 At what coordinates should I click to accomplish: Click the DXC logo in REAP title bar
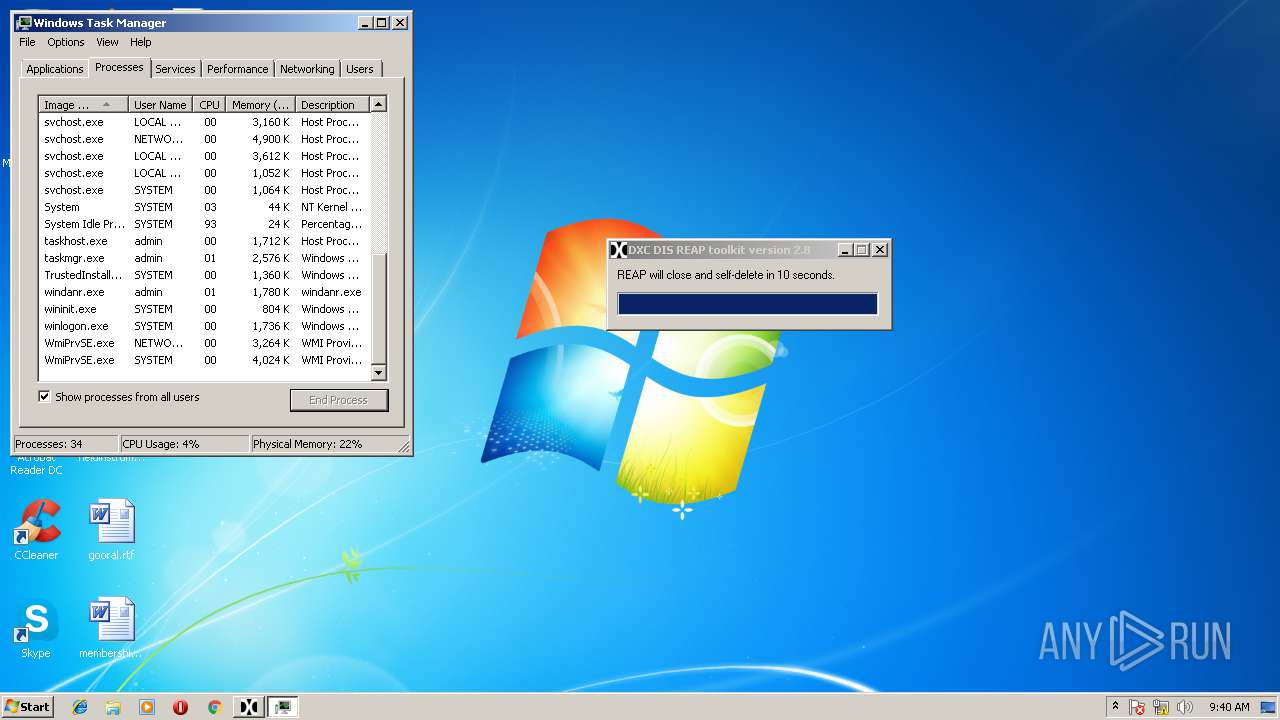618,250
